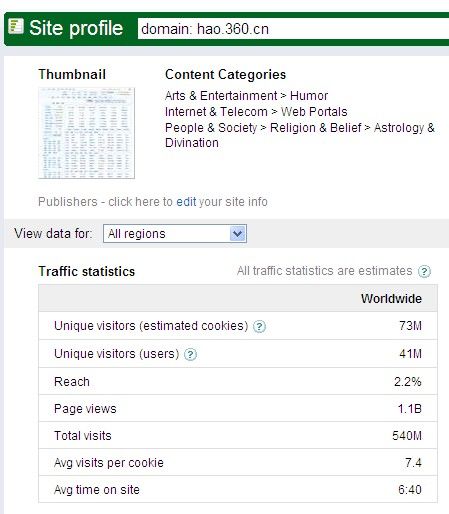Viewport: 449px width, 514px height.
Task: Click the Arts & Entertainment > Humor category
Action: (246, 96)
